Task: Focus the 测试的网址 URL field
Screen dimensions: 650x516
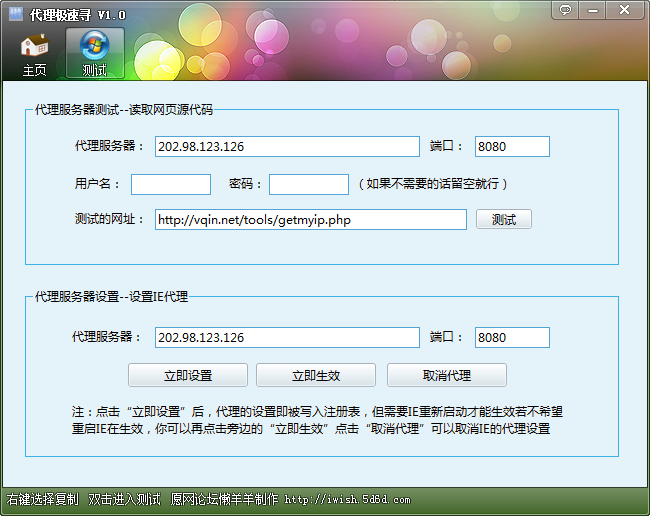Action: [x=310, y=220]
